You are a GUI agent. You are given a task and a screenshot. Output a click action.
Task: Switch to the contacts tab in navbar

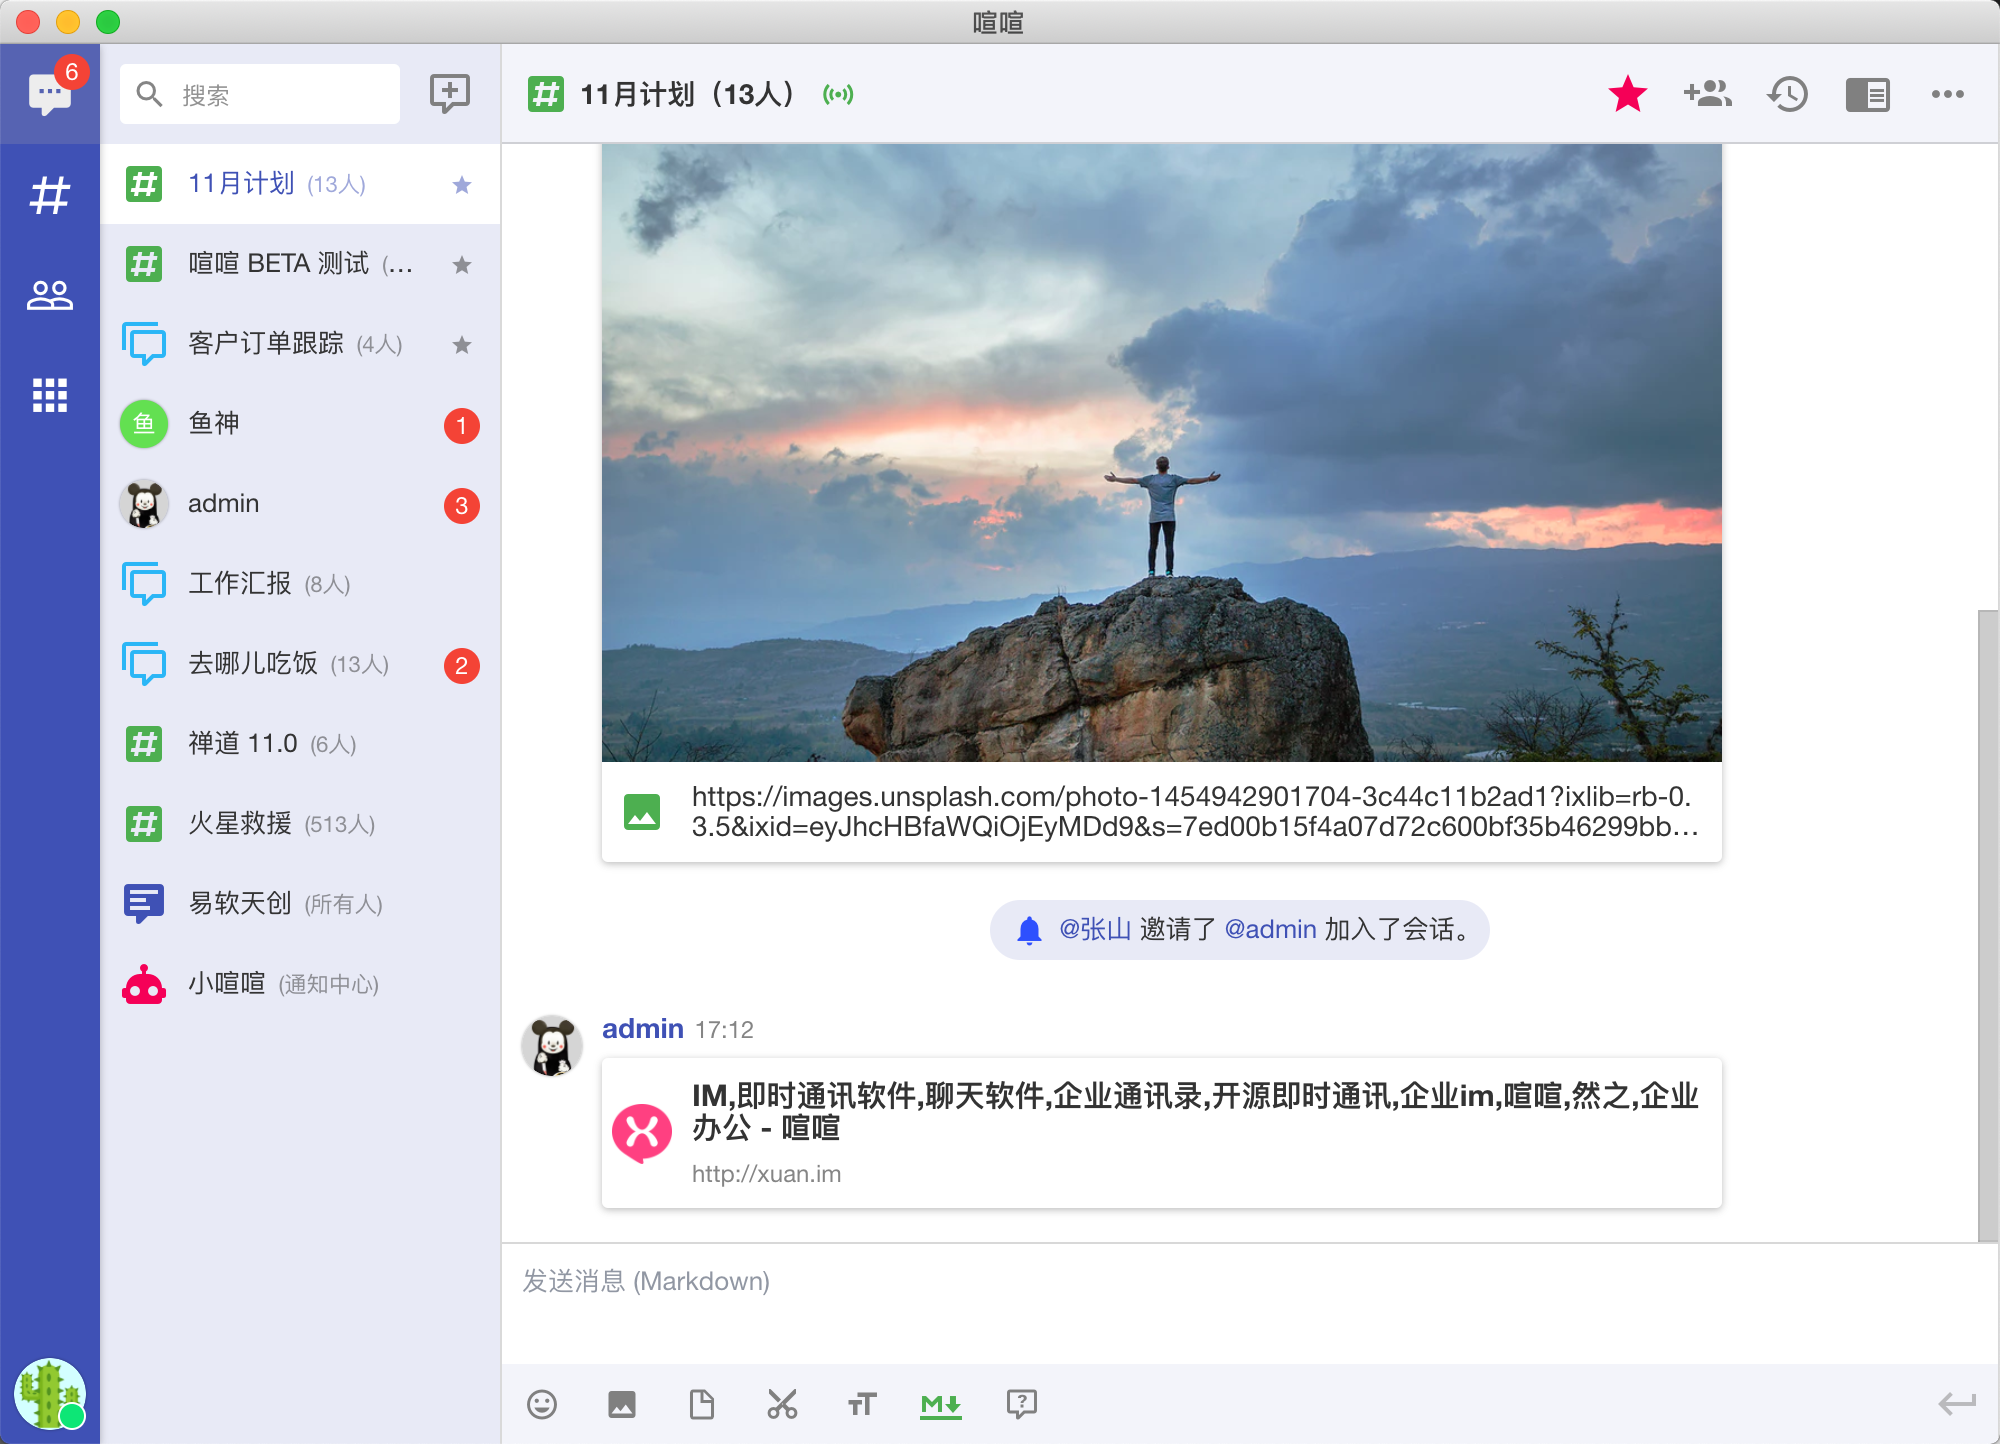[50, 295]
